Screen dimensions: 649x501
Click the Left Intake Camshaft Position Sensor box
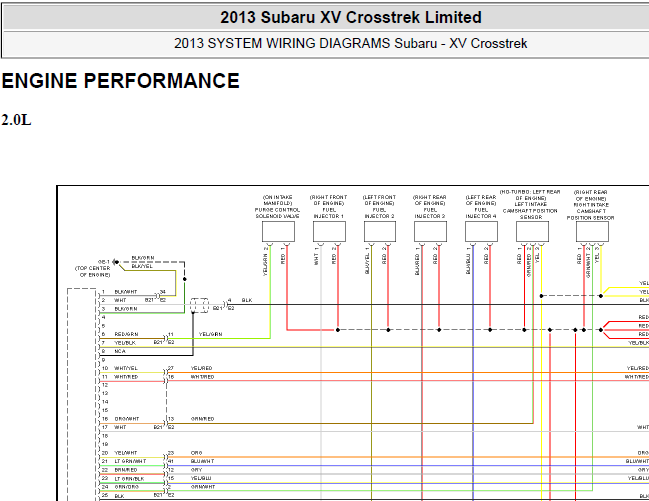pyautogui.click(x=532, y=231)
